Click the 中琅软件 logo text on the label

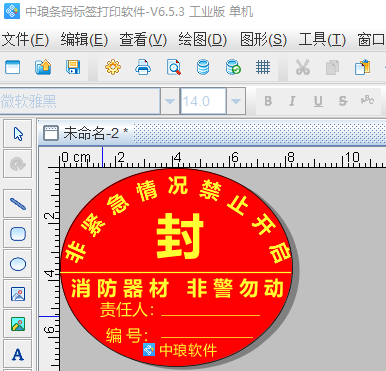188,350
